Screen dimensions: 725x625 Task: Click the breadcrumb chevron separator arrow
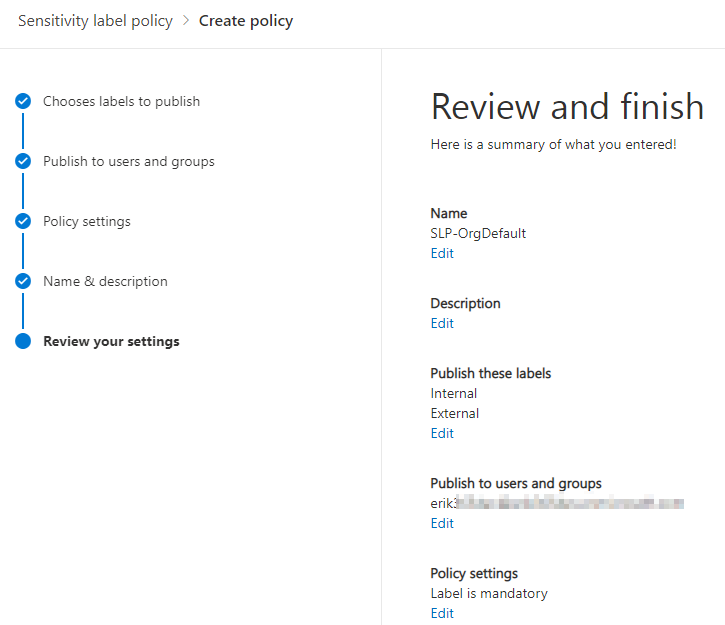pyautogui.click(x=186, y=21)
